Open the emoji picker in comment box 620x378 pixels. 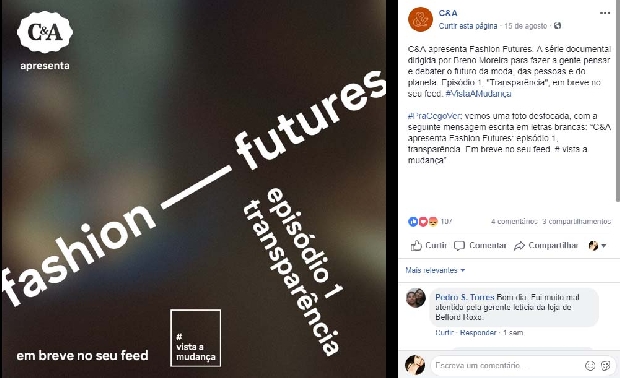pos(590,366)
